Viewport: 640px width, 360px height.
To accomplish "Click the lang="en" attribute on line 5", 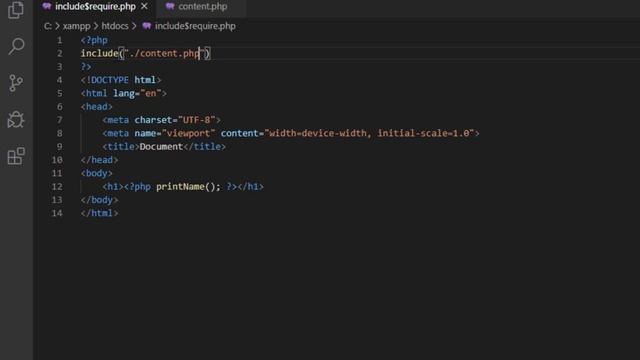I will [137, 93].
